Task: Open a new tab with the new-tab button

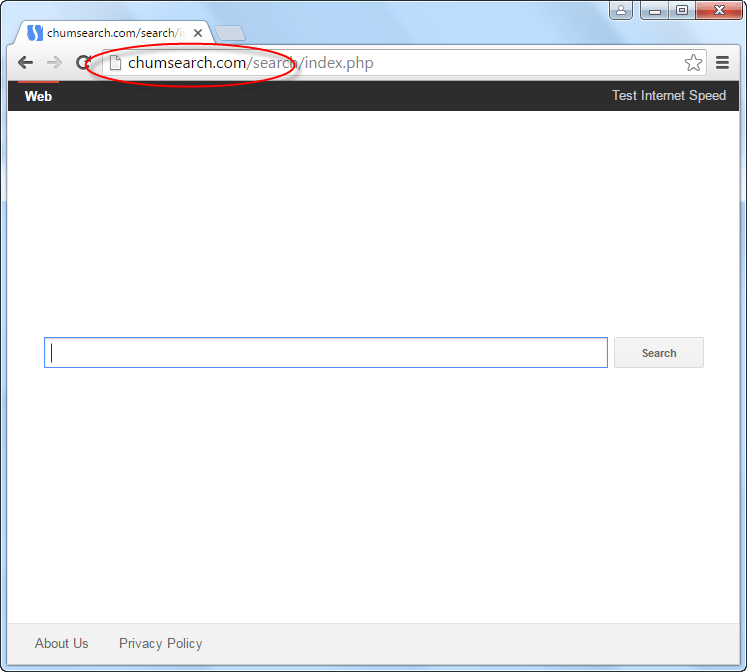Action: point(230,33)
